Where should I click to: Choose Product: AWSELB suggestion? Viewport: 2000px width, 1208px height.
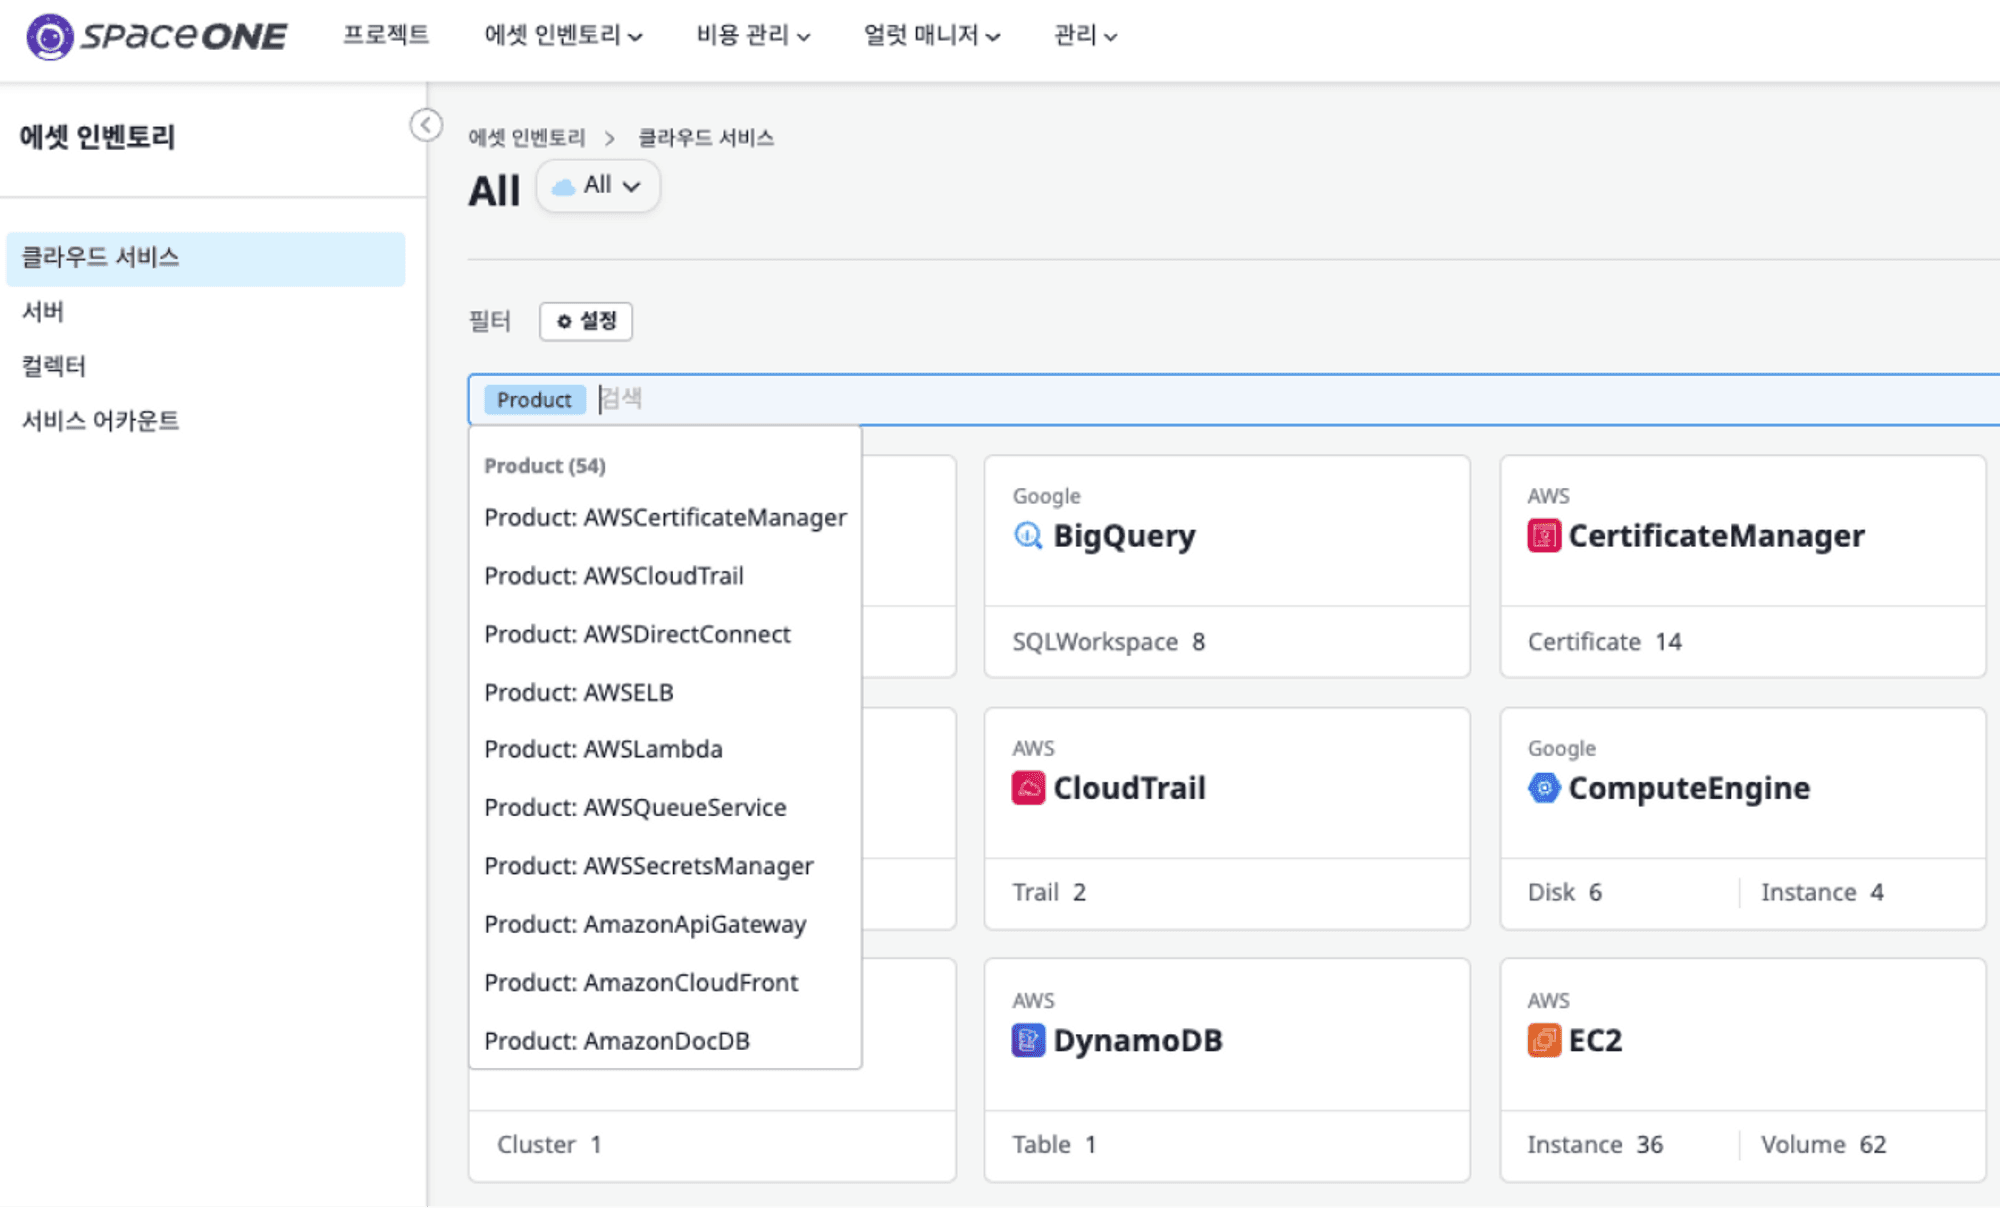(x=665, y=692)
